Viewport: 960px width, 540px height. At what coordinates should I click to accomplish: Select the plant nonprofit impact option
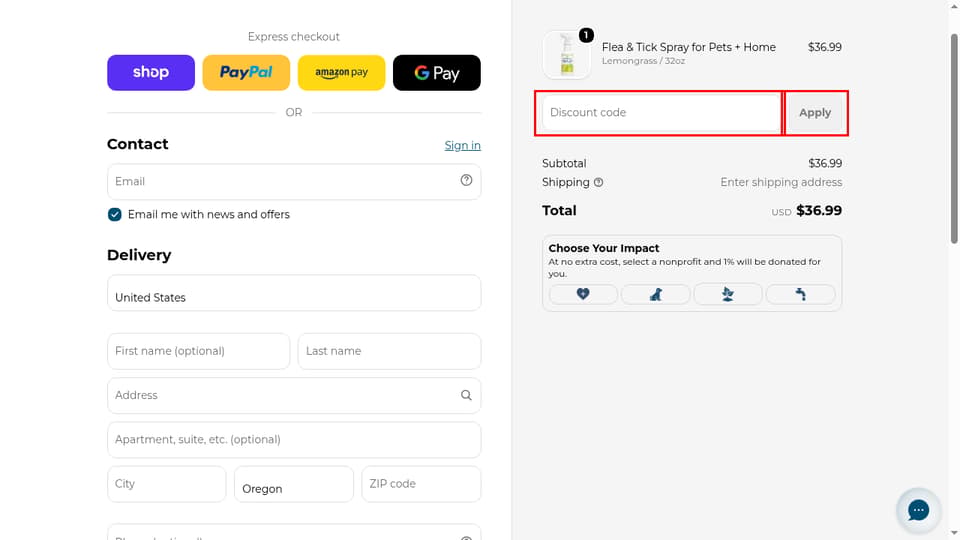[x=727, y=294]
